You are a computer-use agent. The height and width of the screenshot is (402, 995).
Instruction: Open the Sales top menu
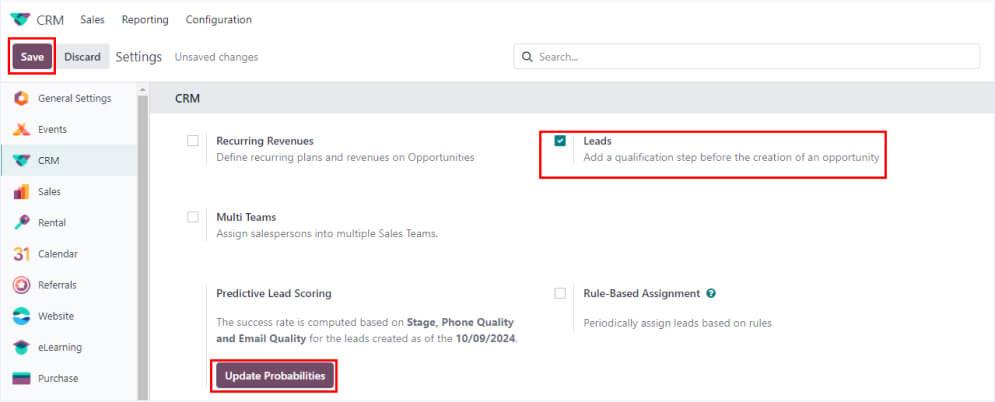[x=92, y=20]
